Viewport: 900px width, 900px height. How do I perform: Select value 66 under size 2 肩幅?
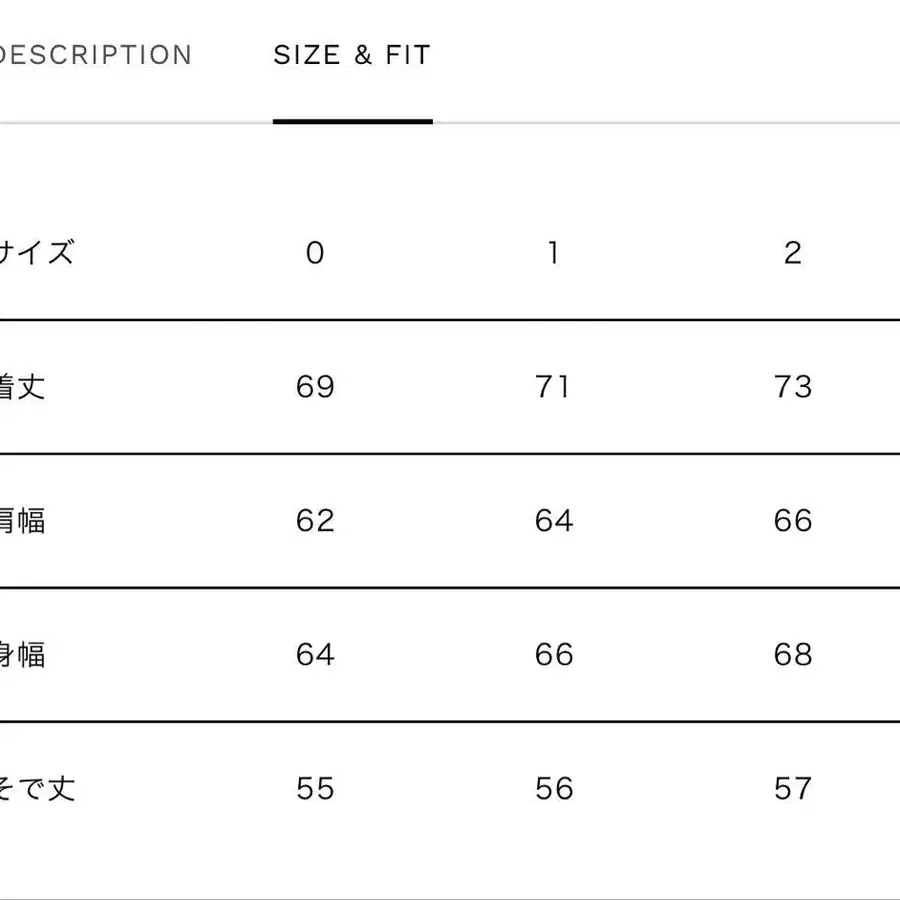[793, 521]
